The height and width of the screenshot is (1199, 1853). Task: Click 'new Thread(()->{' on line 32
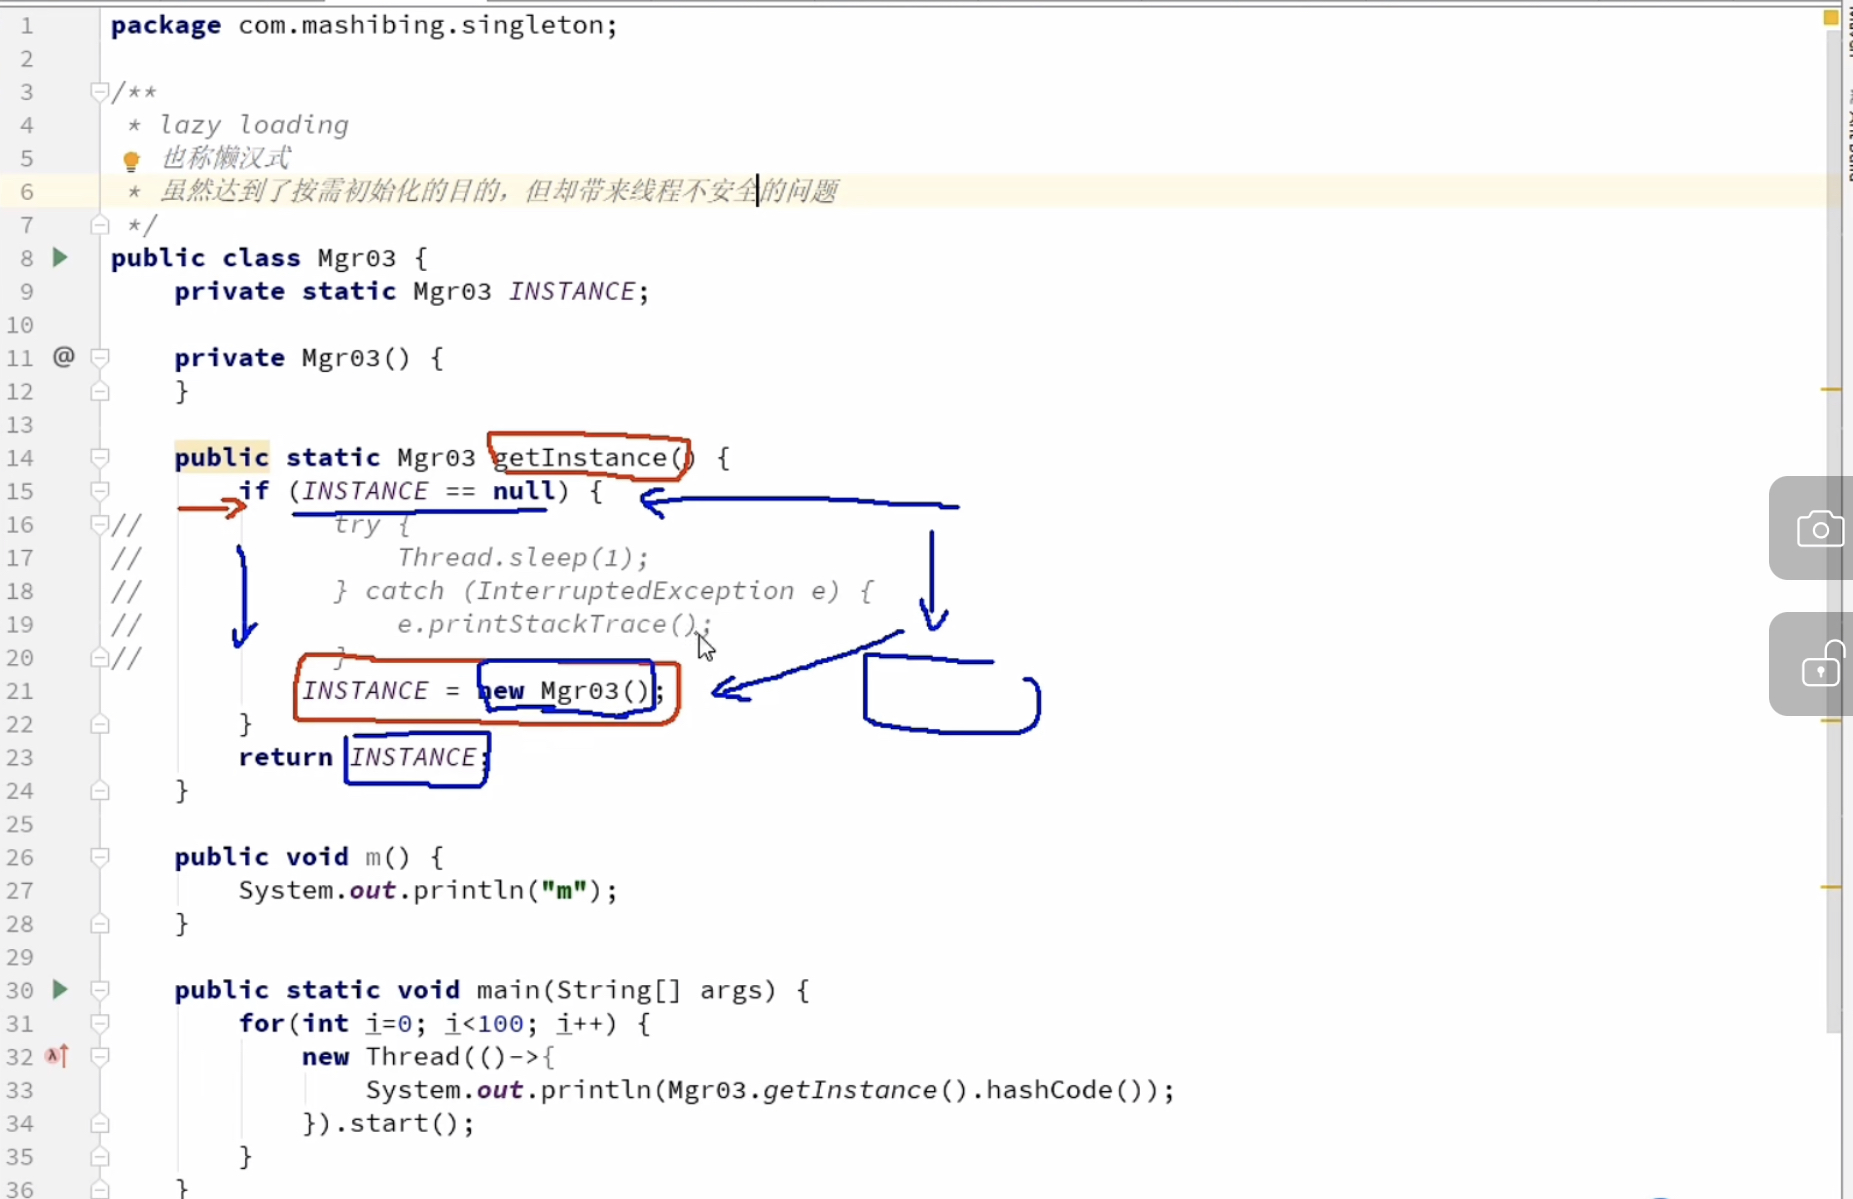428,1057
